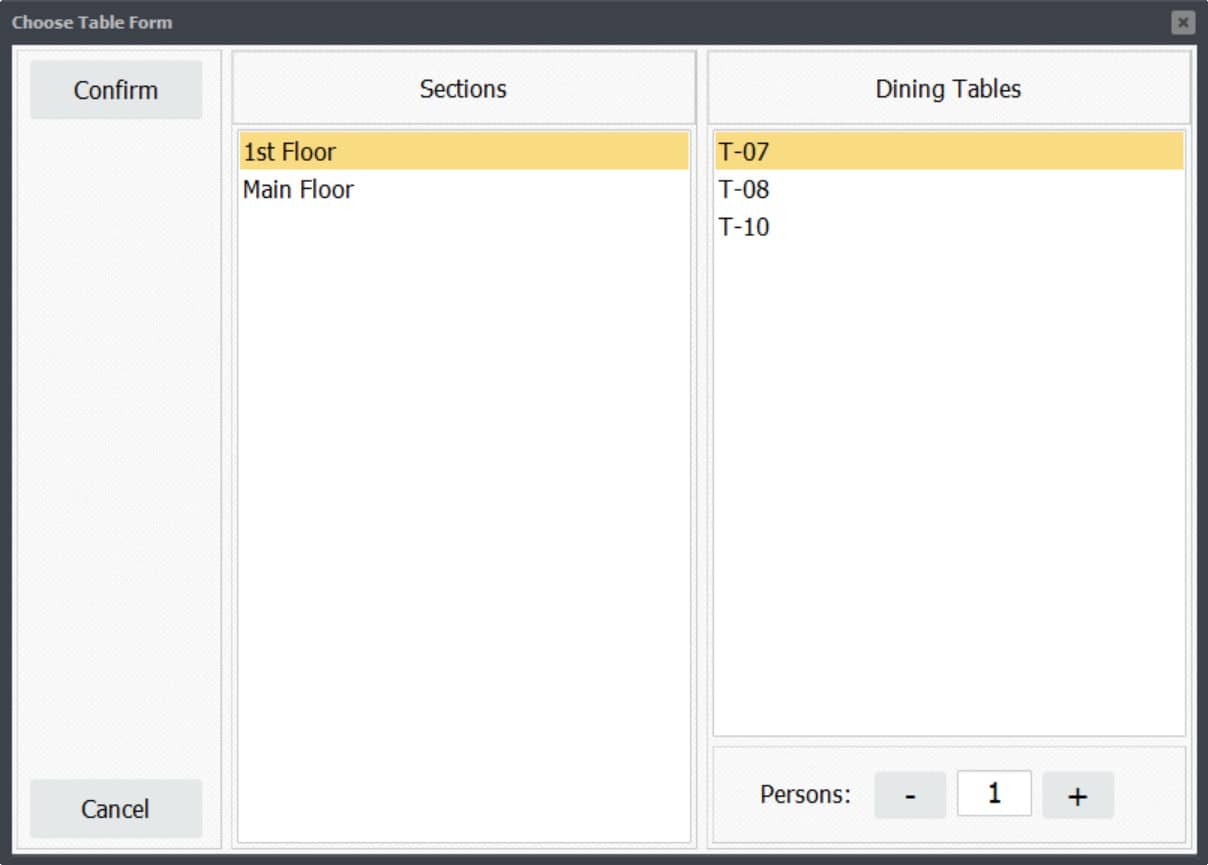Click blank area right of plus button
The image size is (1208, 865).
(1150, 796)
